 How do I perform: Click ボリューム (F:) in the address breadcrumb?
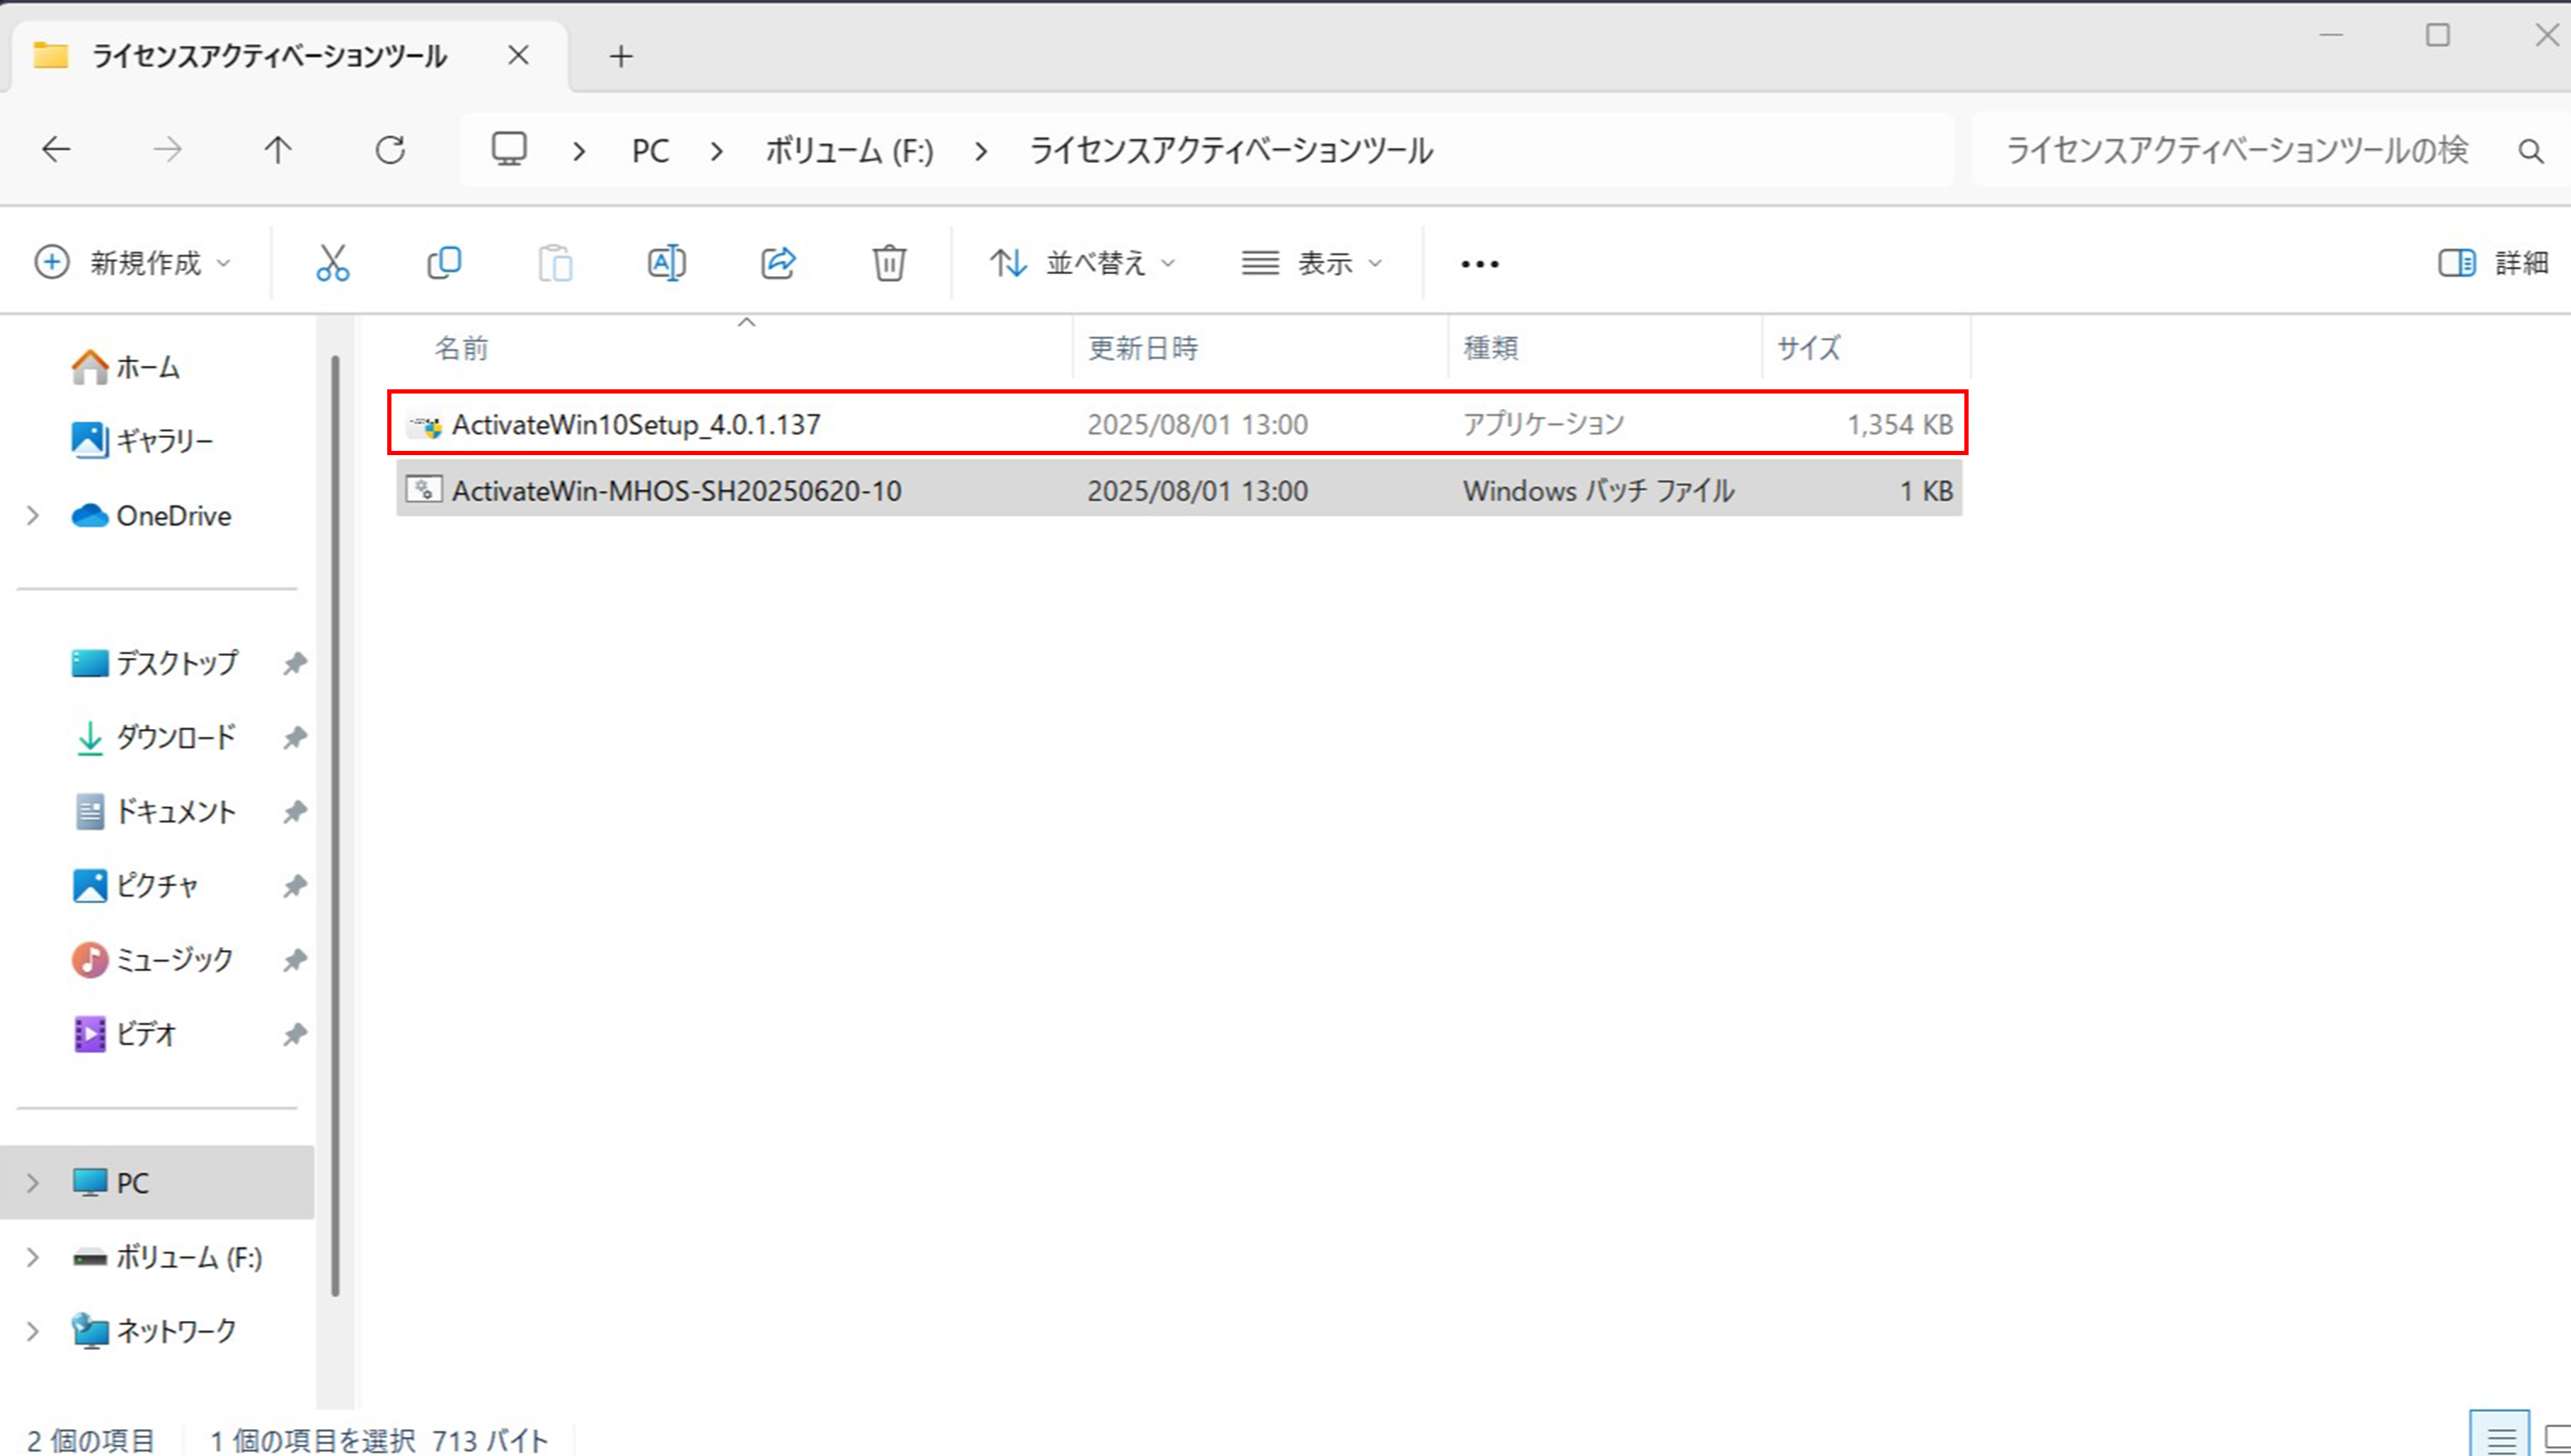pos(849,151)
